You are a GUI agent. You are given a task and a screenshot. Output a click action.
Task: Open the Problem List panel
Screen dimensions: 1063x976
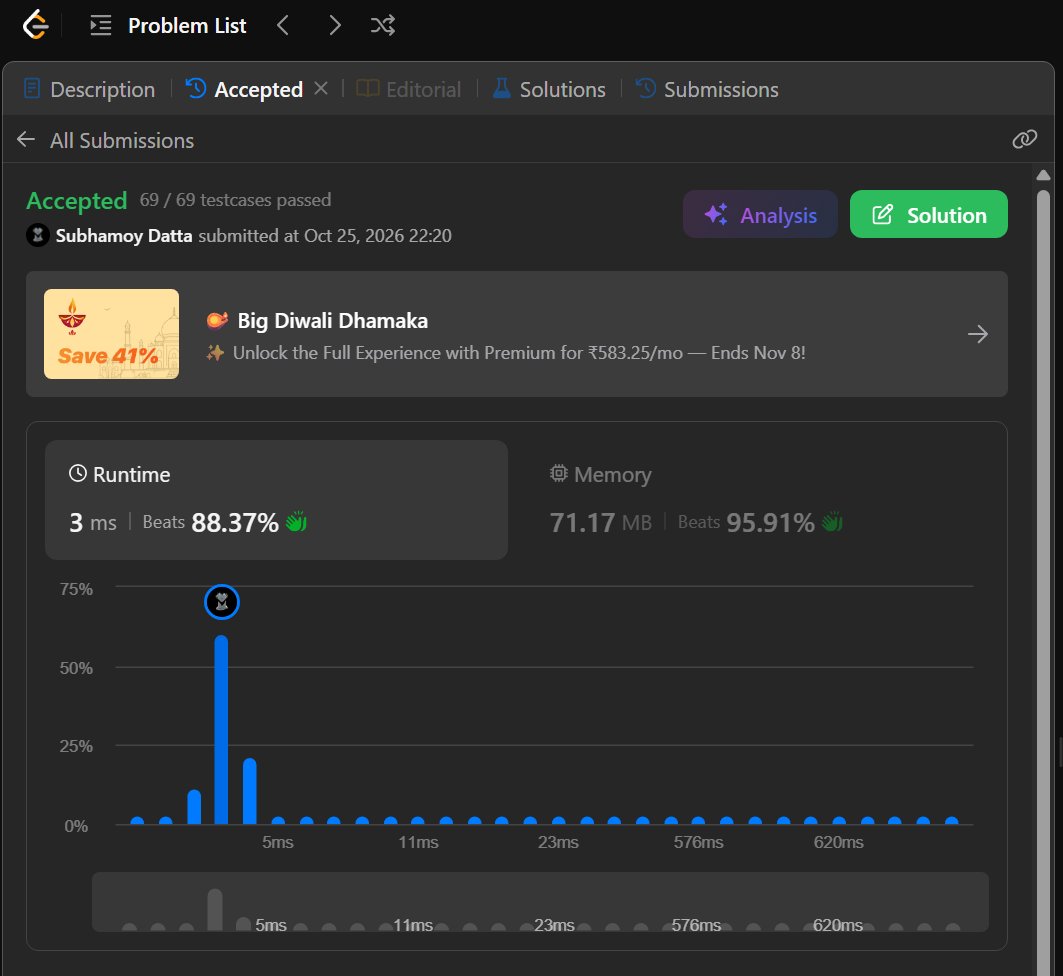[168, 26]
